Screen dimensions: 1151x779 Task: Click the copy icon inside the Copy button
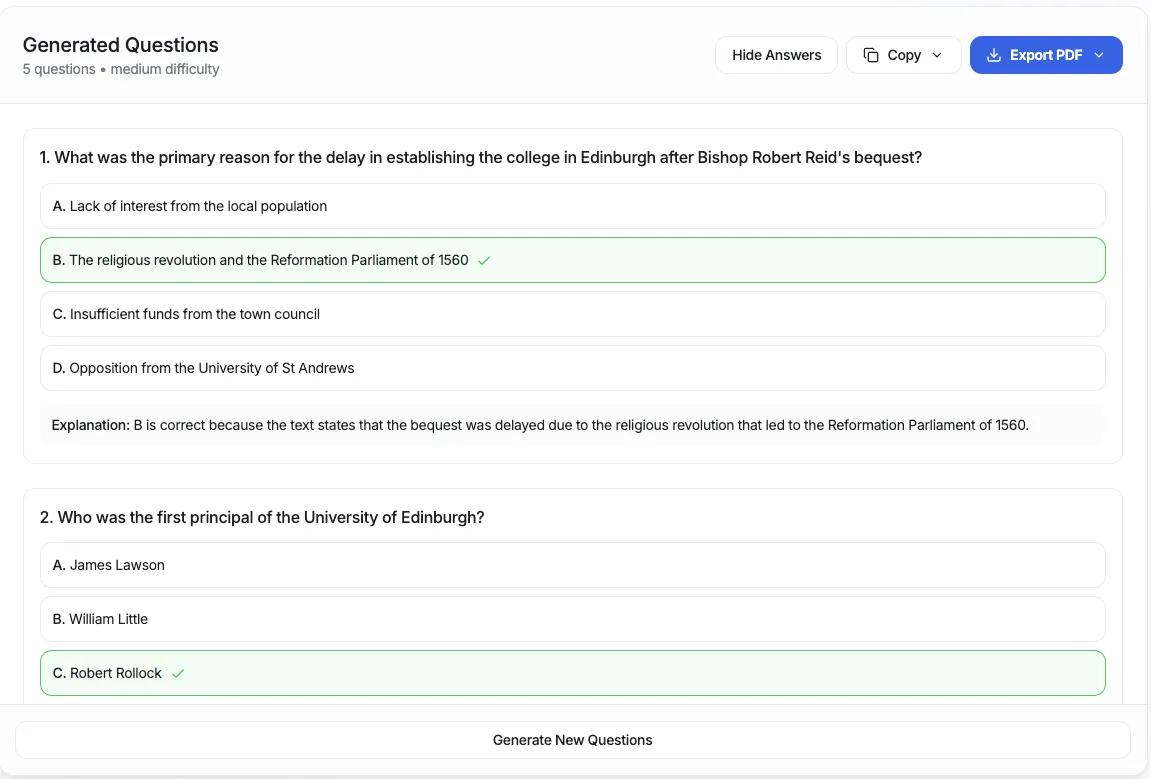pos(871,55)
